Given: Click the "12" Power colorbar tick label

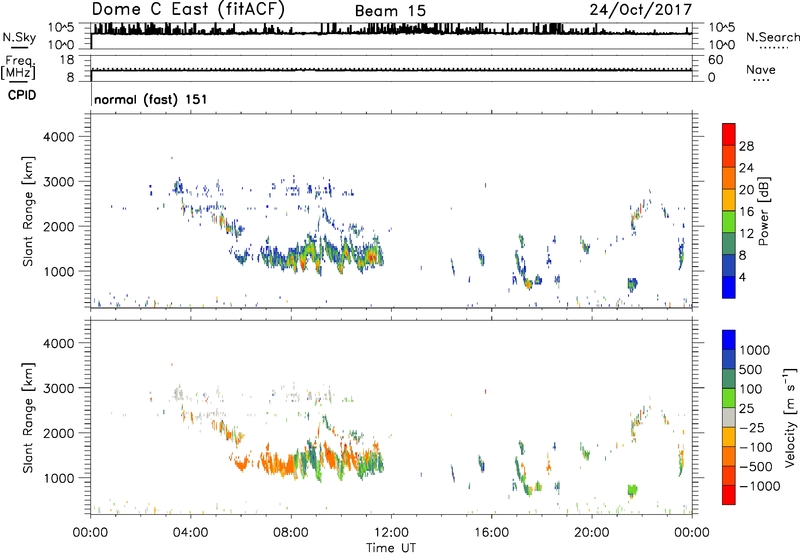Looking at the screenshot, I should click(x=746, y=234).
